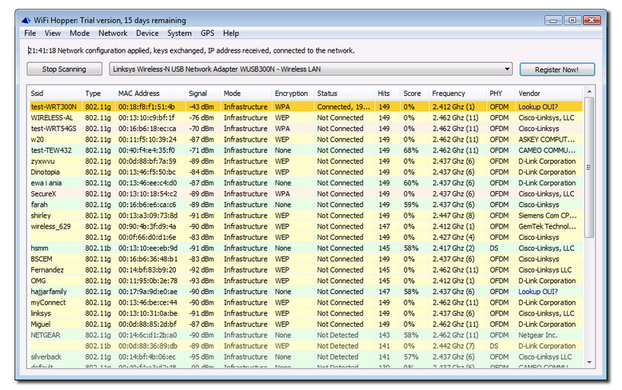Select the ewa i ania network row
The width and height of the screenshot is (622, 390).
coord(306,183)
